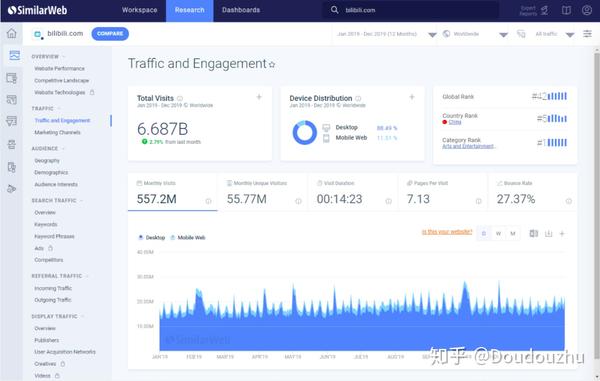Image resolution: width=600 pixels, height=381 pixels.
Task: Collapse the OVERVIEW sidebar section
Action: 49,57
